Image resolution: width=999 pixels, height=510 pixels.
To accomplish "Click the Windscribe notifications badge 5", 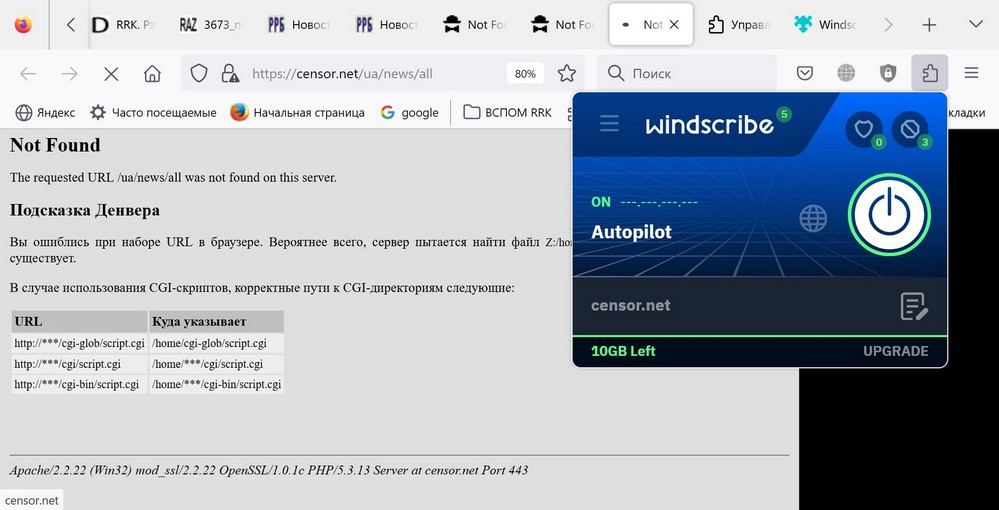I will [784, 115].
